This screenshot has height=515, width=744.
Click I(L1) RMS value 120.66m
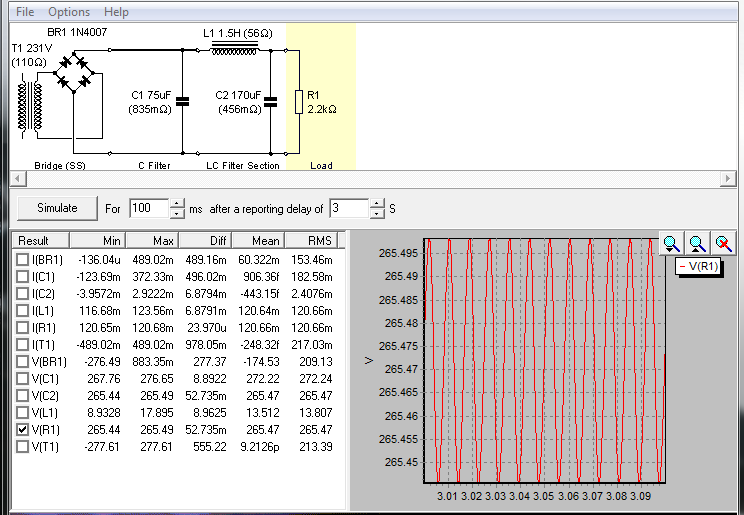coord(312,311)
